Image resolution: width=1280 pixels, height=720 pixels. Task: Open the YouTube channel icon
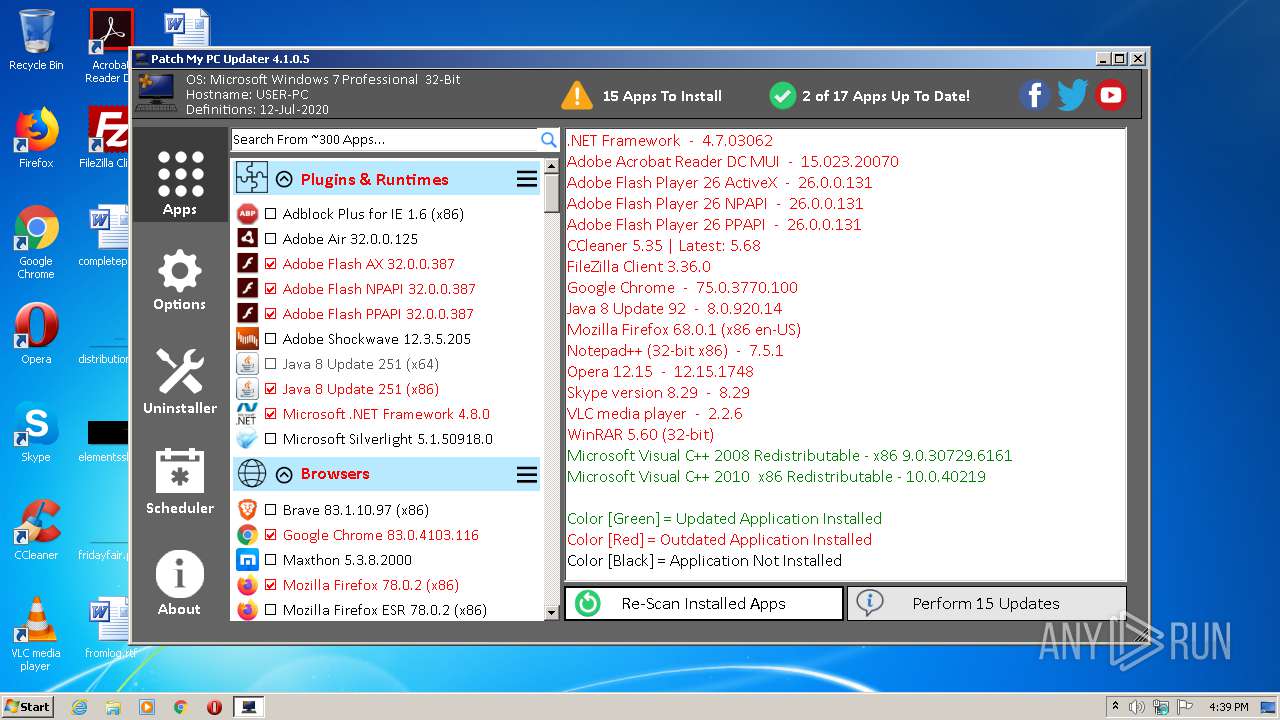coord(1110,95)
